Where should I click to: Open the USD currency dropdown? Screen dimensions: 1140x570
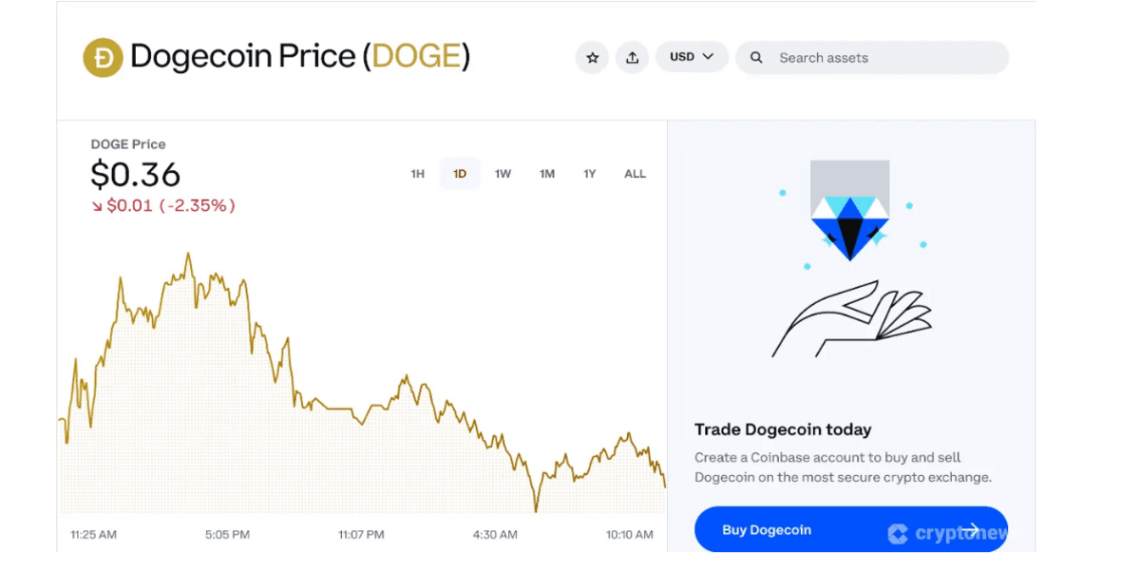click(692, 57)
